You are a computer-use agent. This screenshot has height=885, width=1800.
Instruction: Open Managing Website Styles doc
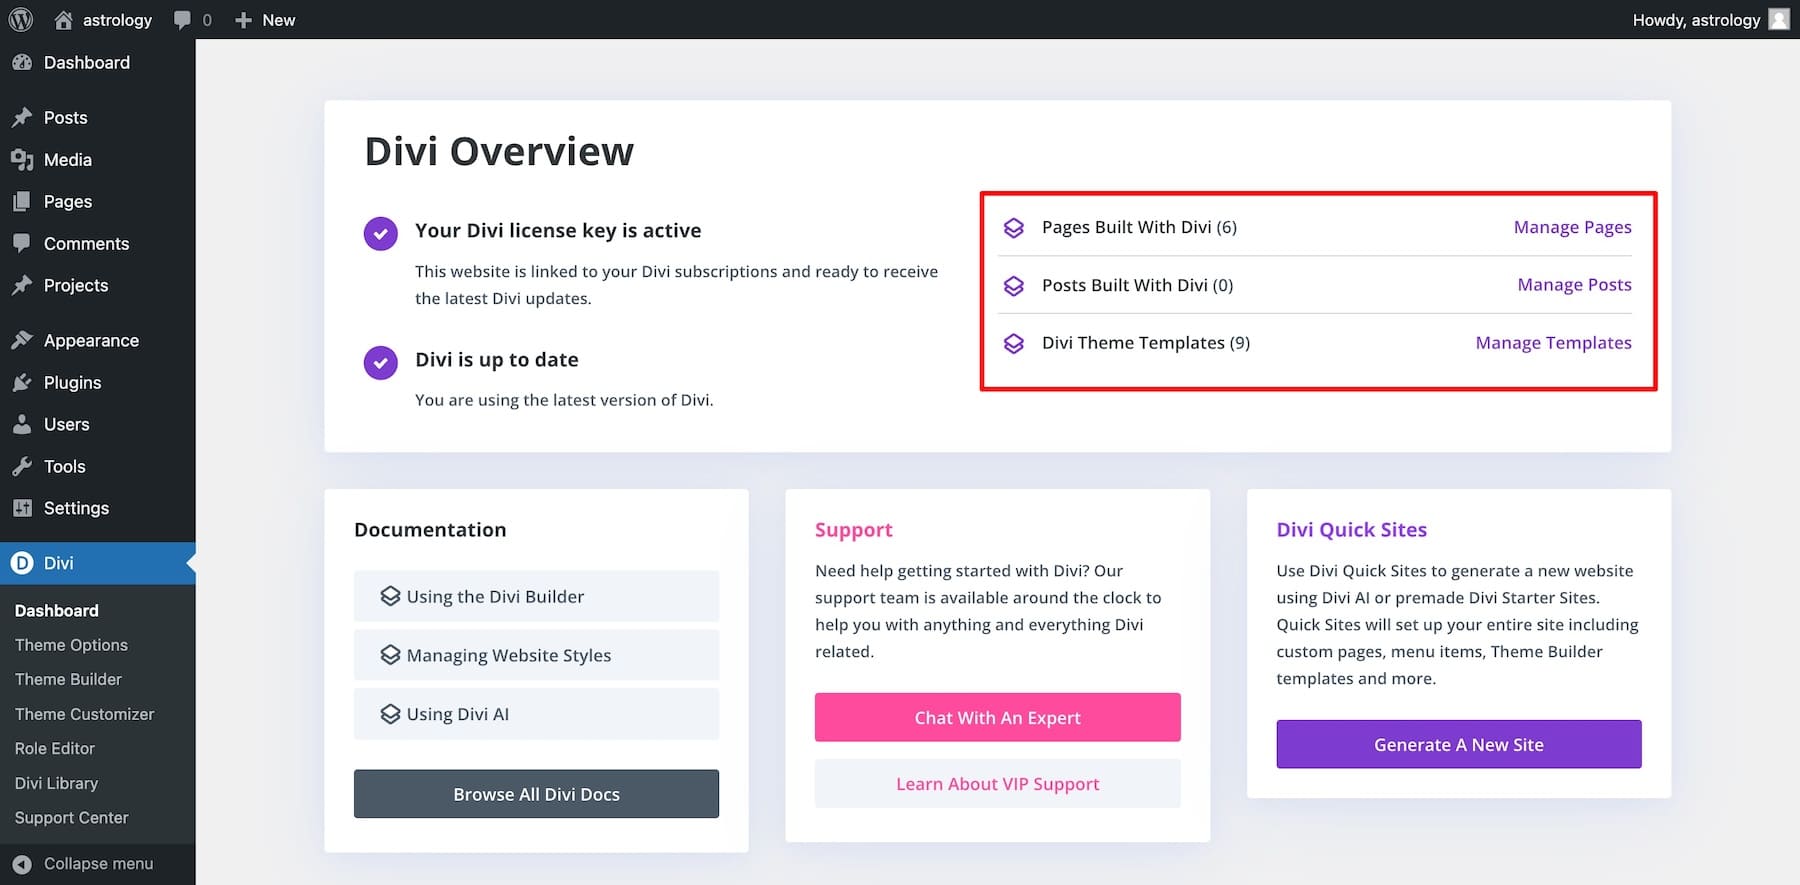click(x=536, y=655)
